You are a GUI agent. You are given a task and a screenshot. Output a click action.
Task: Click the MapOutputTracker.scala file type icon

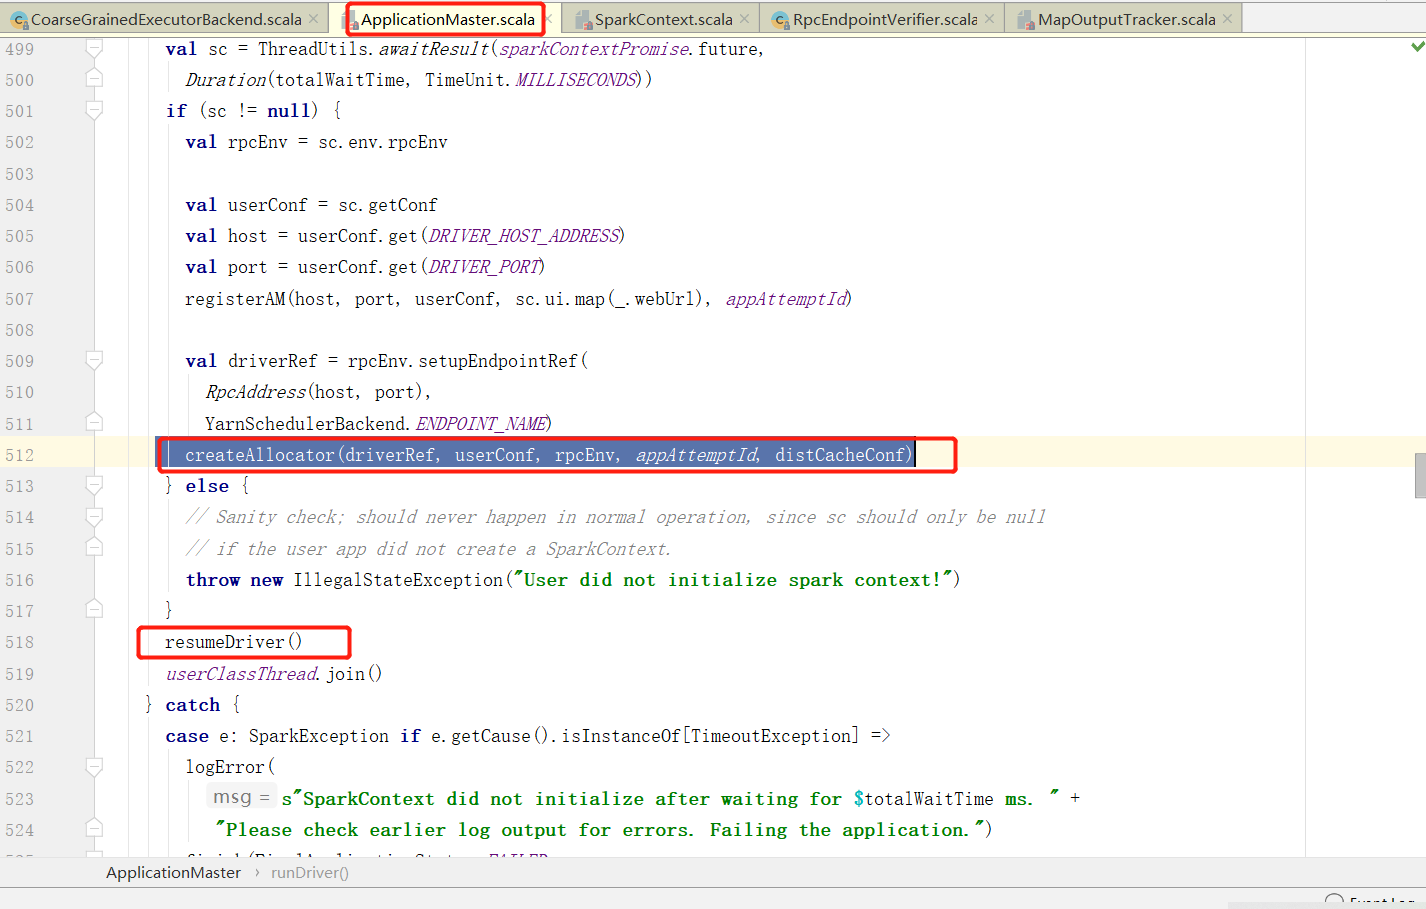[1026, 20]
